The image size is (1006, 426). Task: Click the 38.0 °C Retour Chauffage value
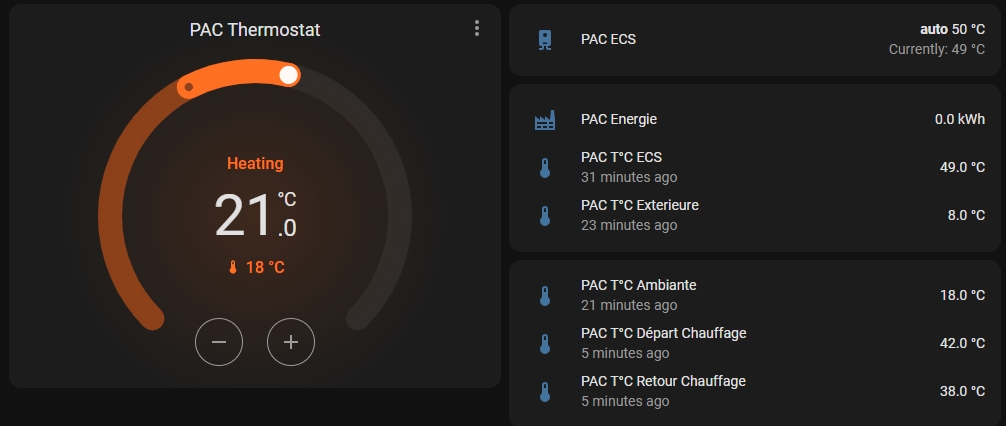coord(962,391)
